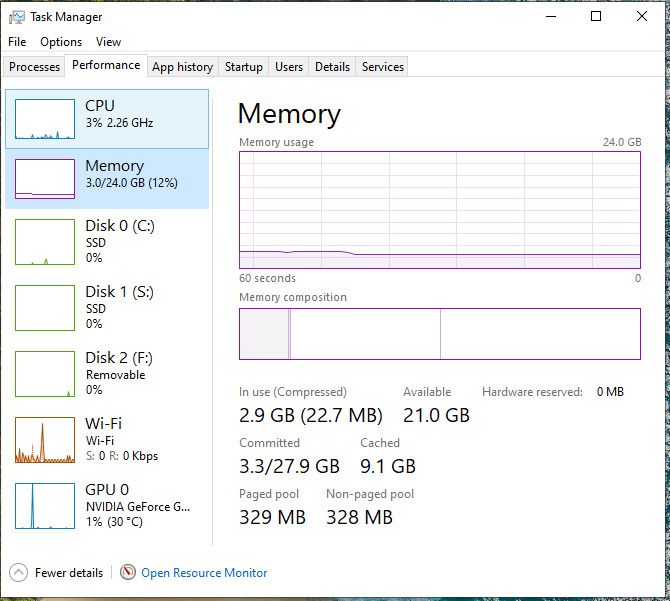
Task: Click the large 'Memory' heading
Action: (289, 114)
